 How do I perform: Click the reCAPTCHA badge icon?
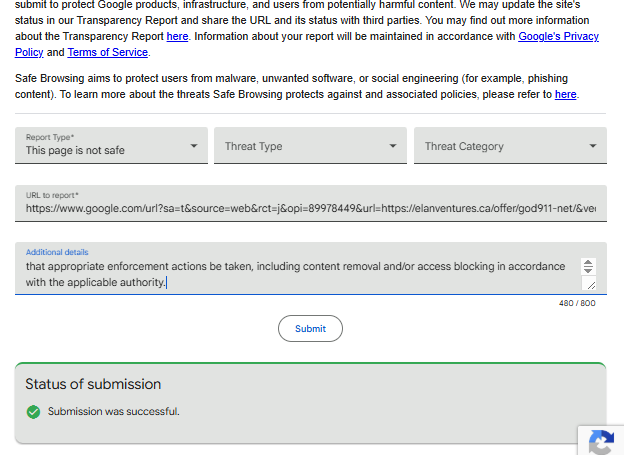tap(601, 441)
